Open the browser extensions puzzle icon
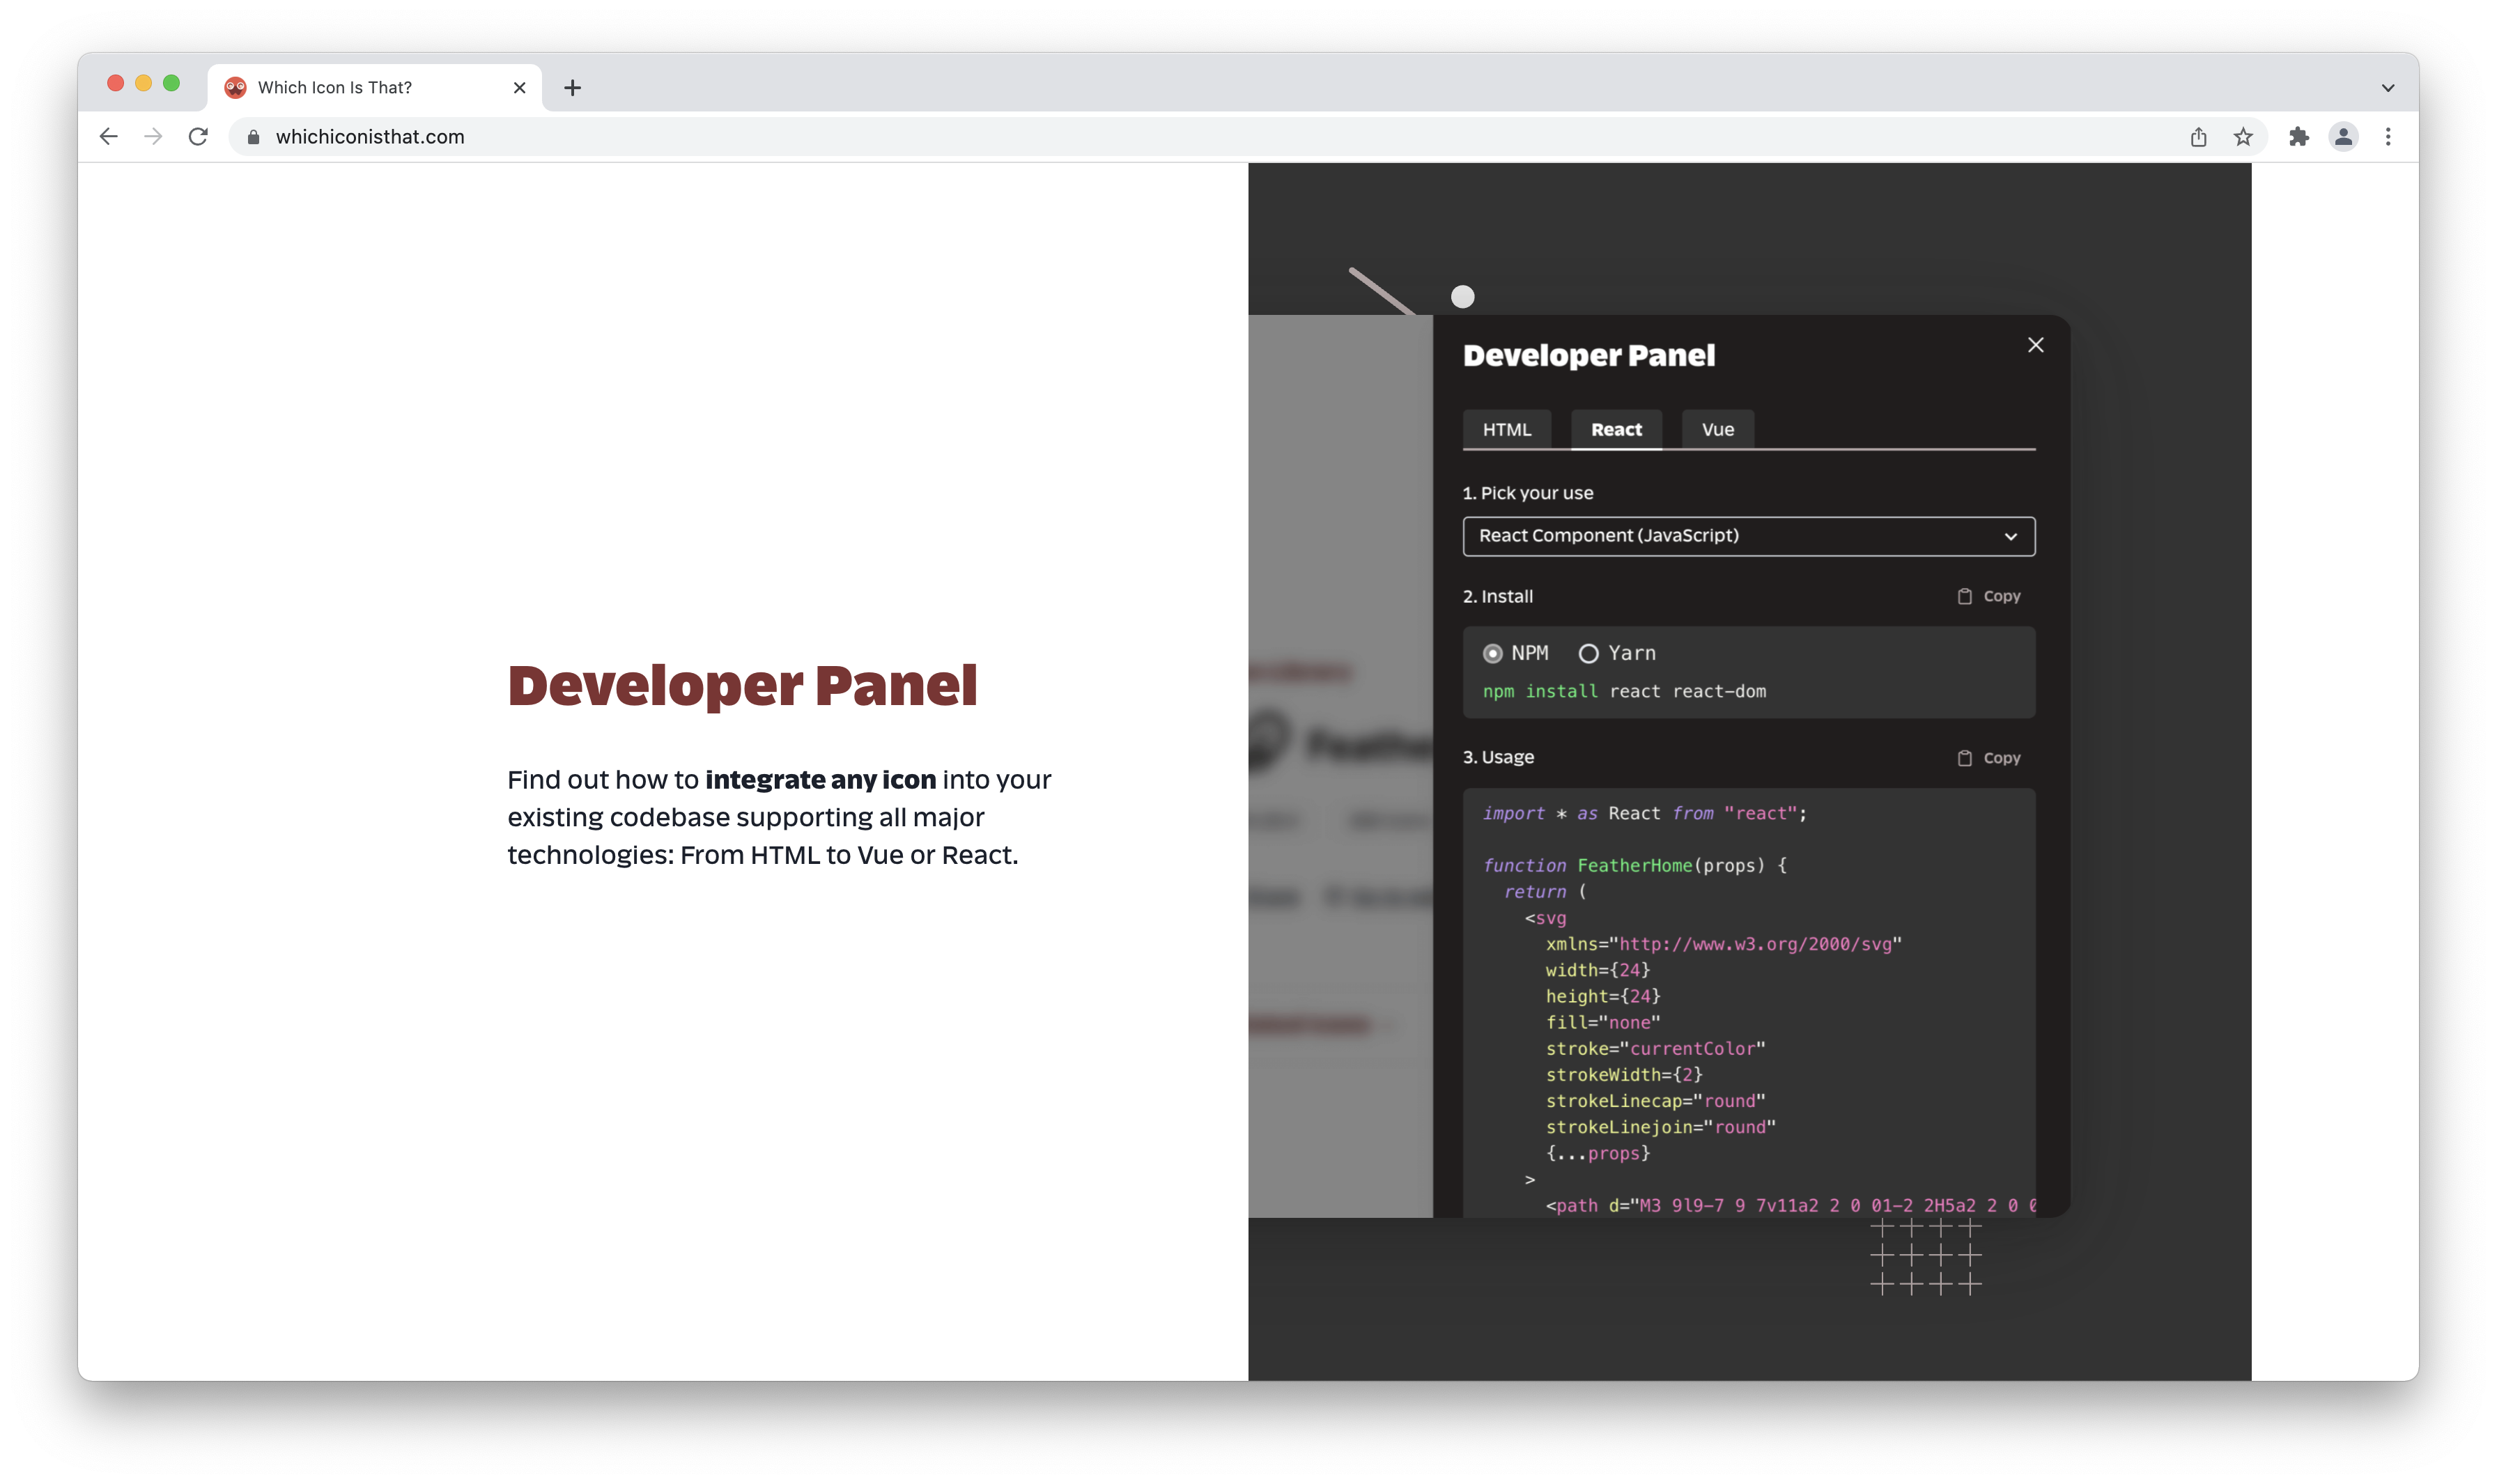2497x1484 pixels. tap(2298, 137)
